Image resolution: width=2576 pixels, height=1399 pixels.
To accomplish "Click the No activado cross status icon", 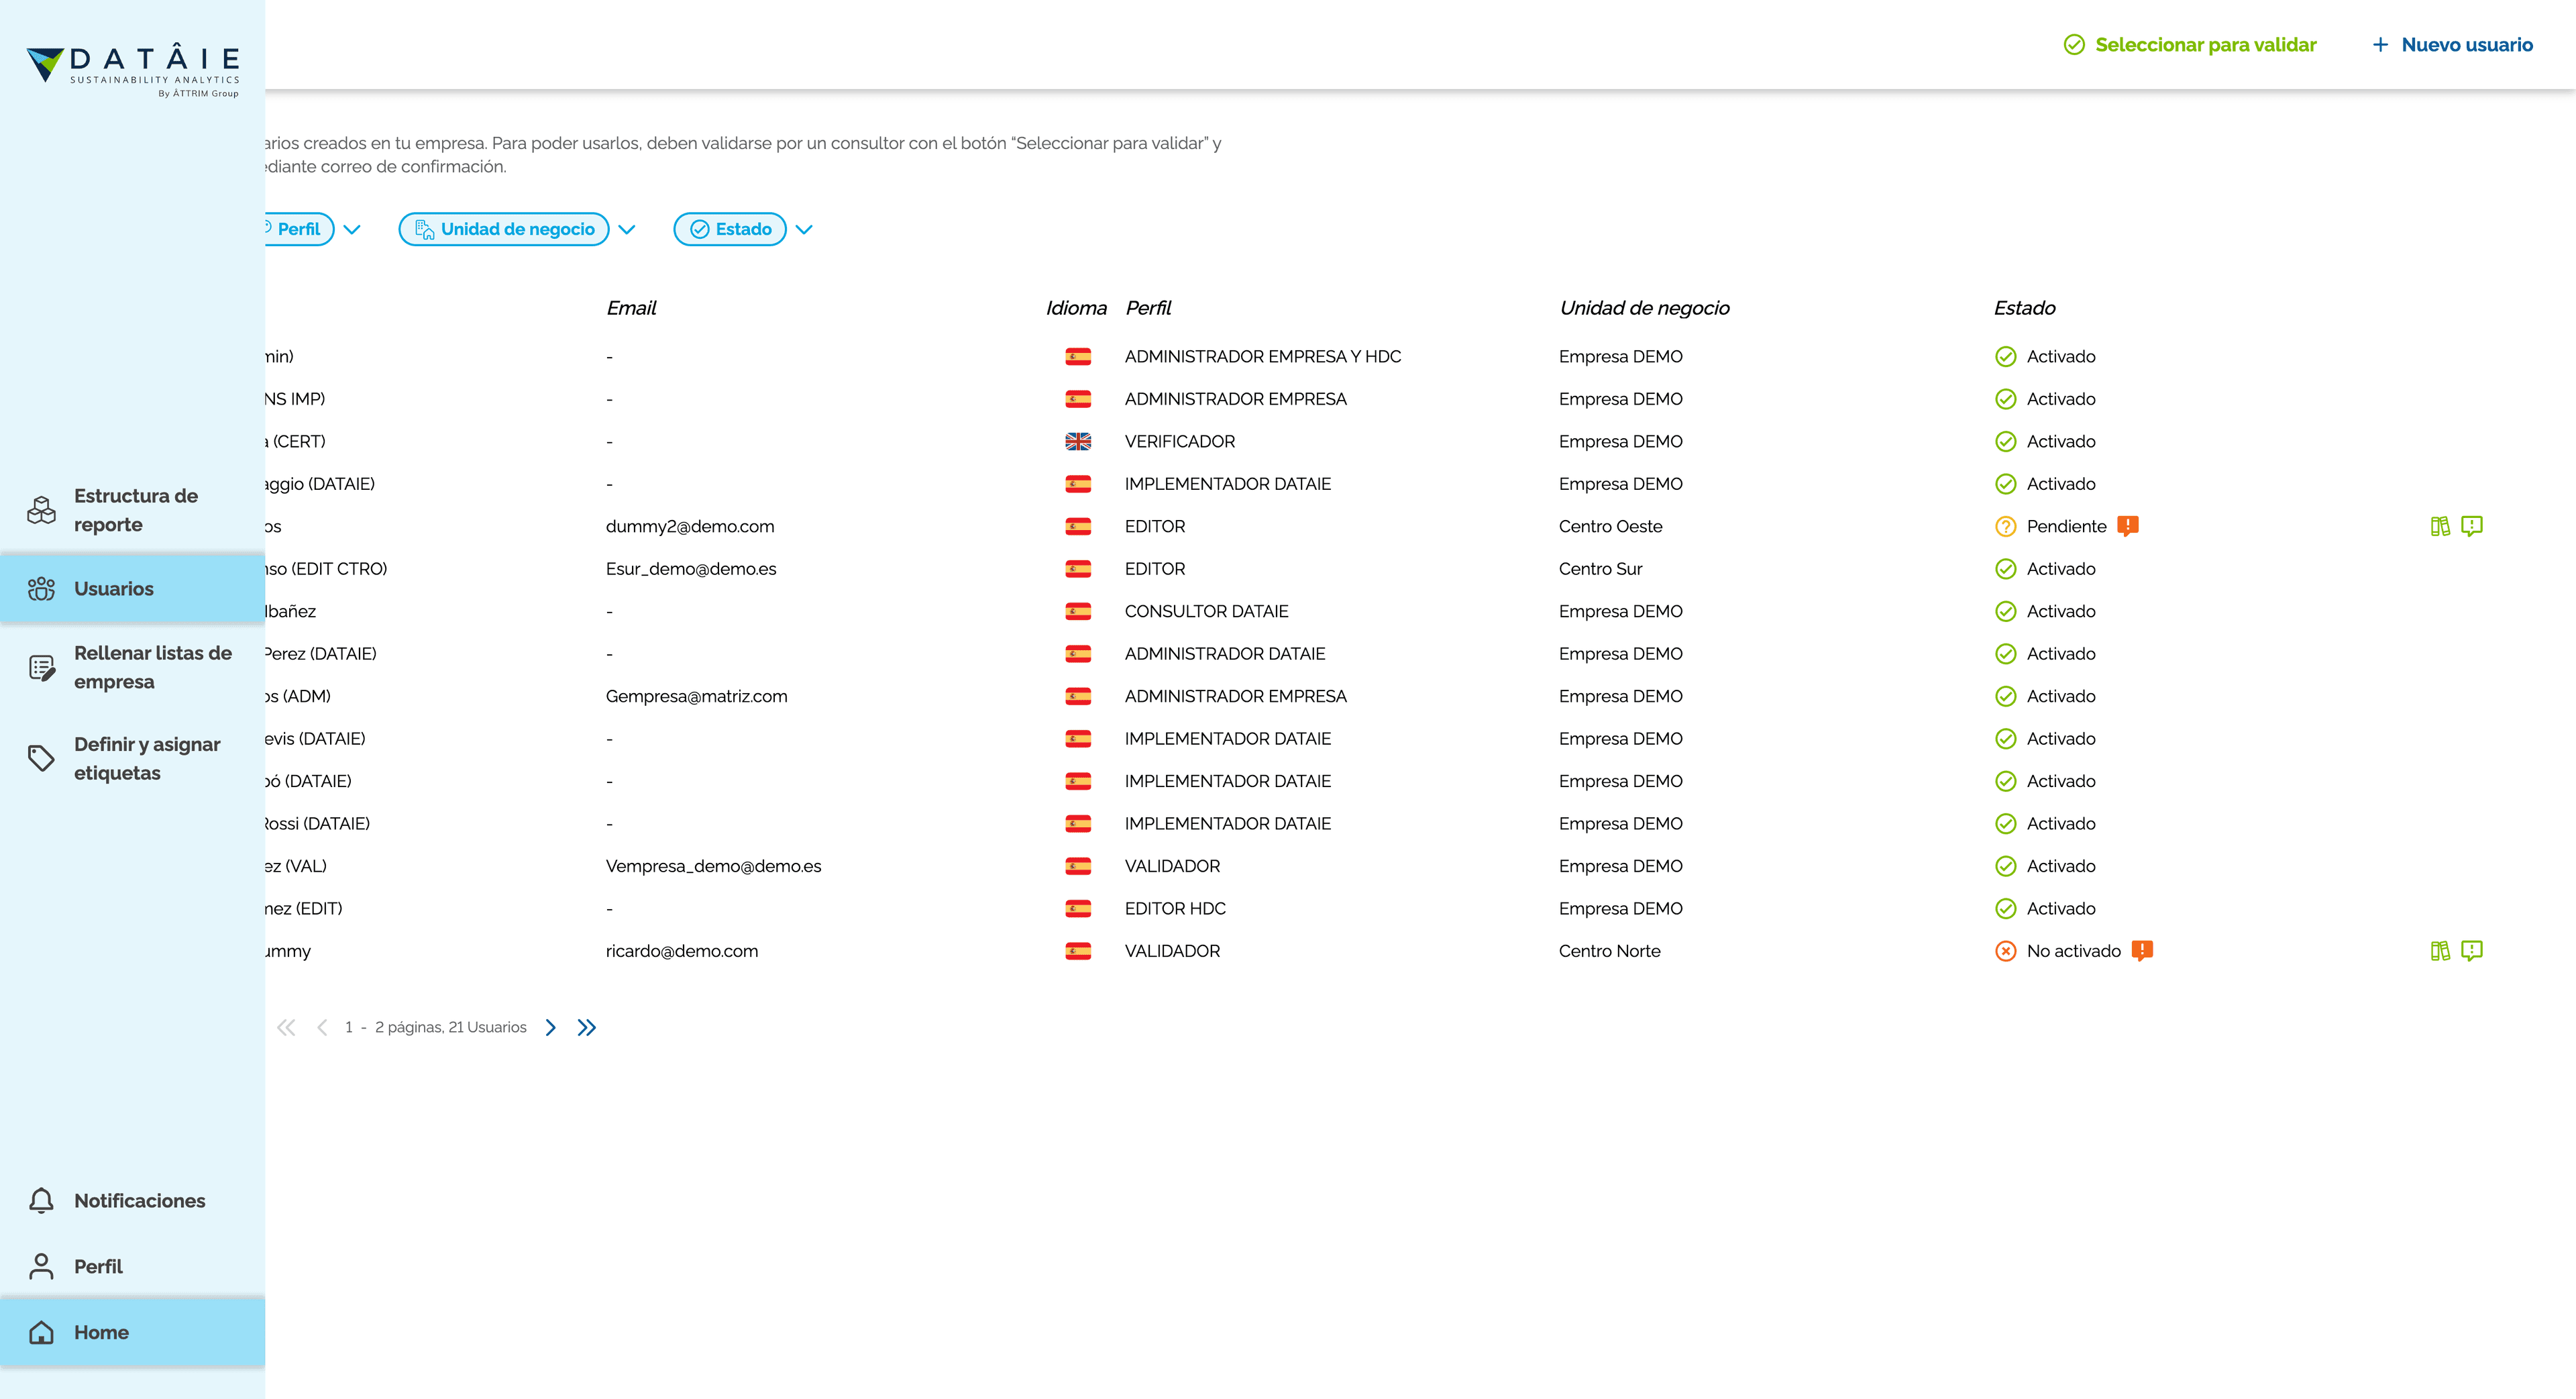I will (2005, 951).
